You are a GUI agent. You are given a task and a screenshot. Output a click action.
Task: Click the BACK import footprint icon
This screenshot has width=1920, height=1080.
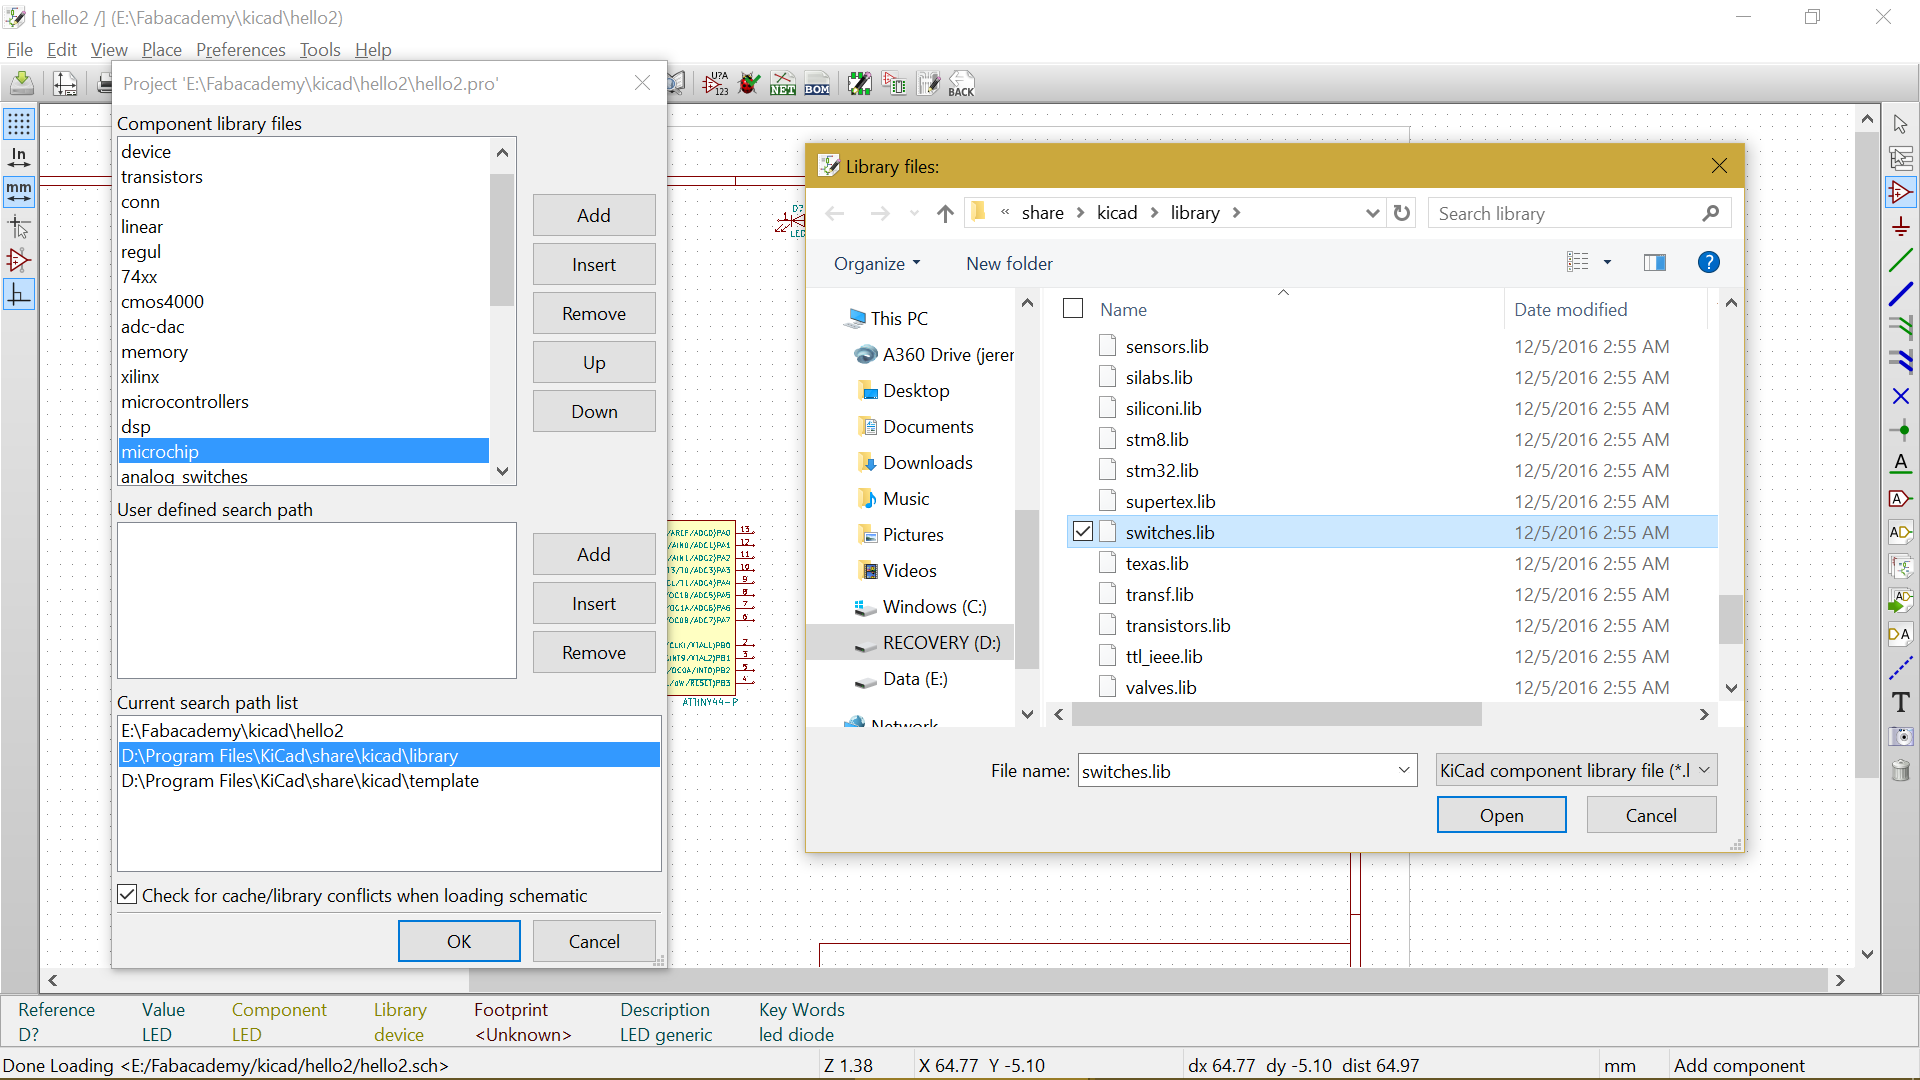point(961,83)
